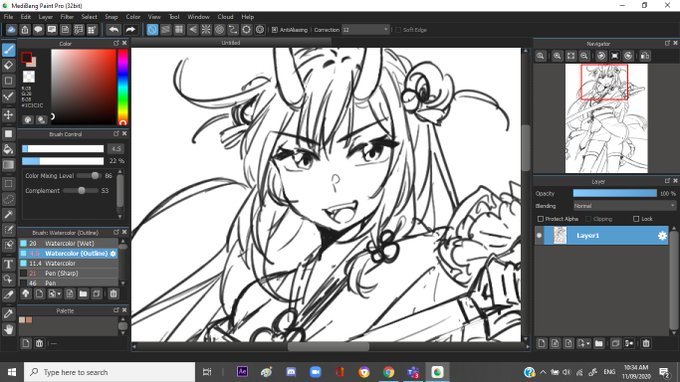This screenshot has width=680, height=382.
Task: Click the Navigator preview thumbnail
Action: [606, 118]
